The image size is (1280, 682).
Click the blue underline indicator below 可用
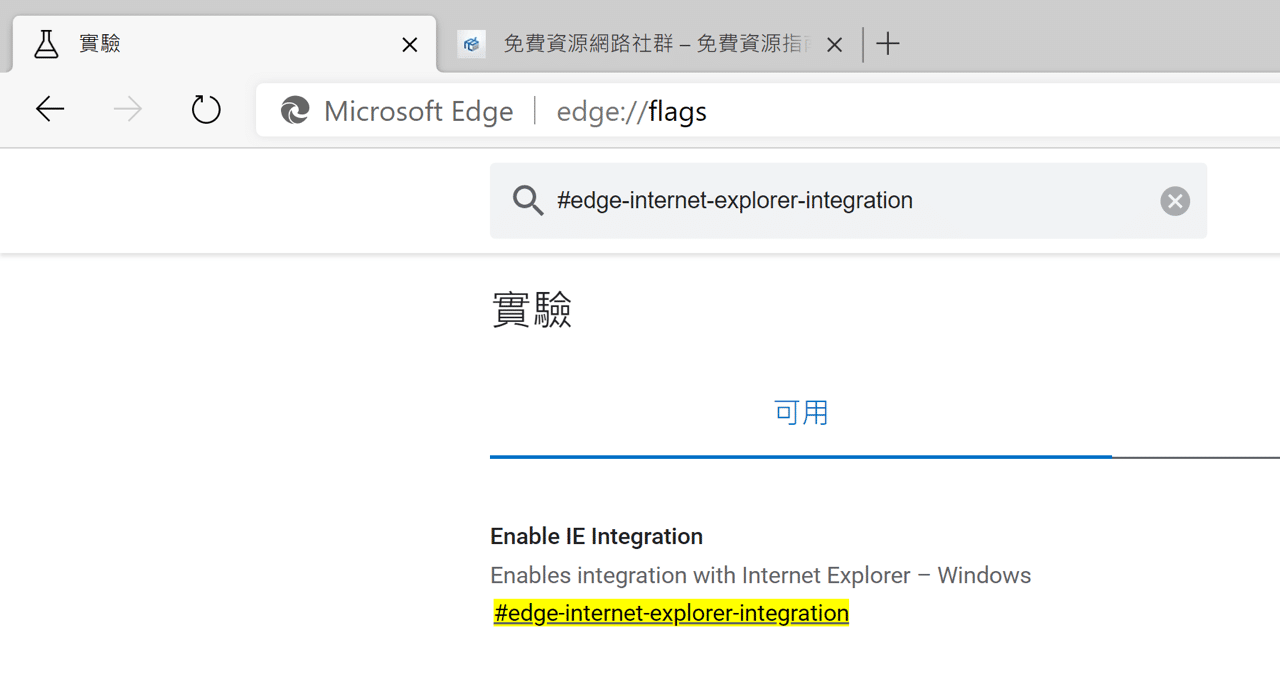[801, 457]
